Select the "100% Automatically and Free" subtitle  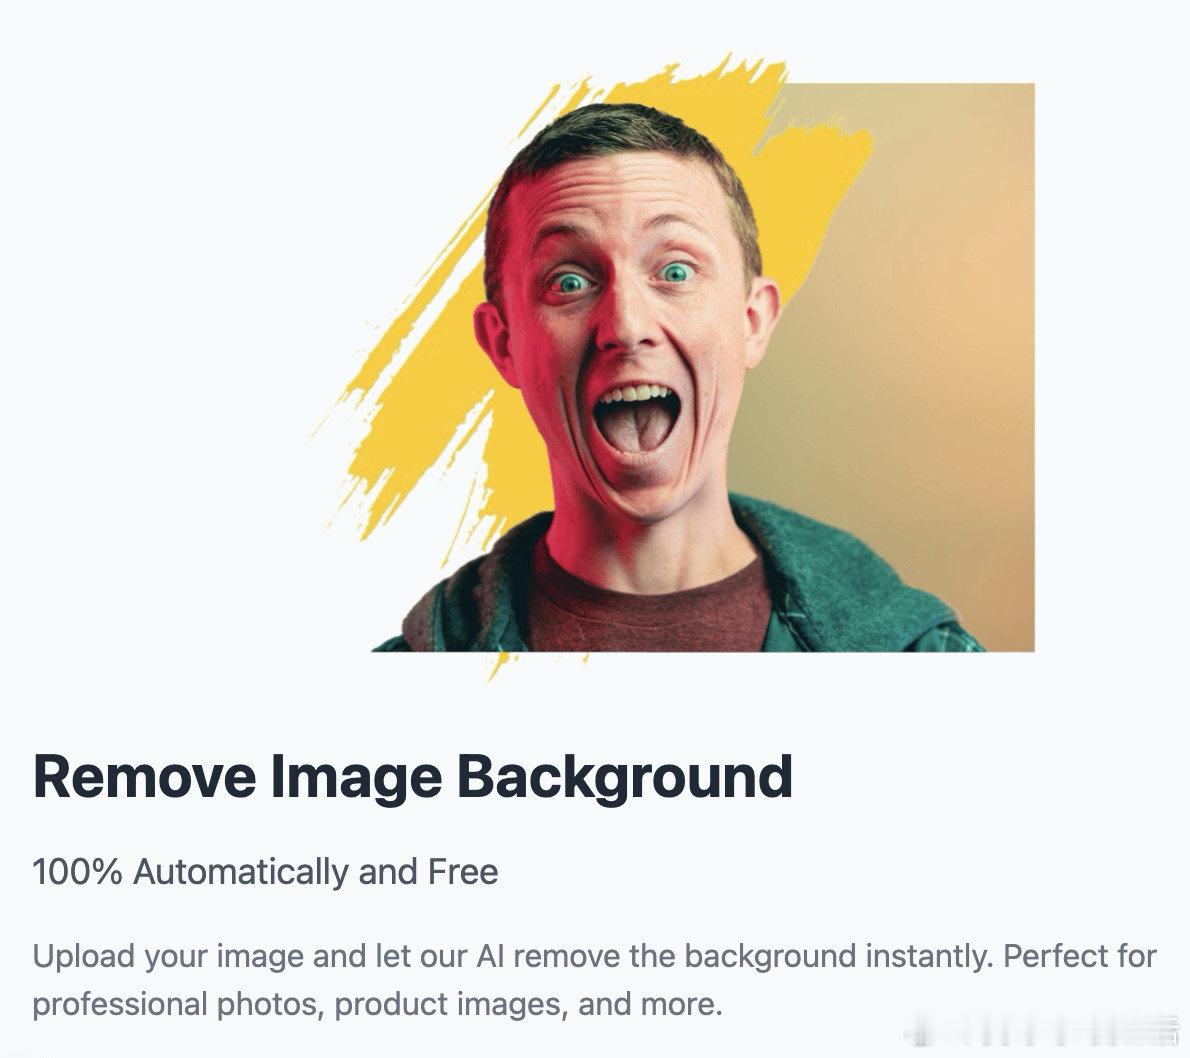coord(266,872)
